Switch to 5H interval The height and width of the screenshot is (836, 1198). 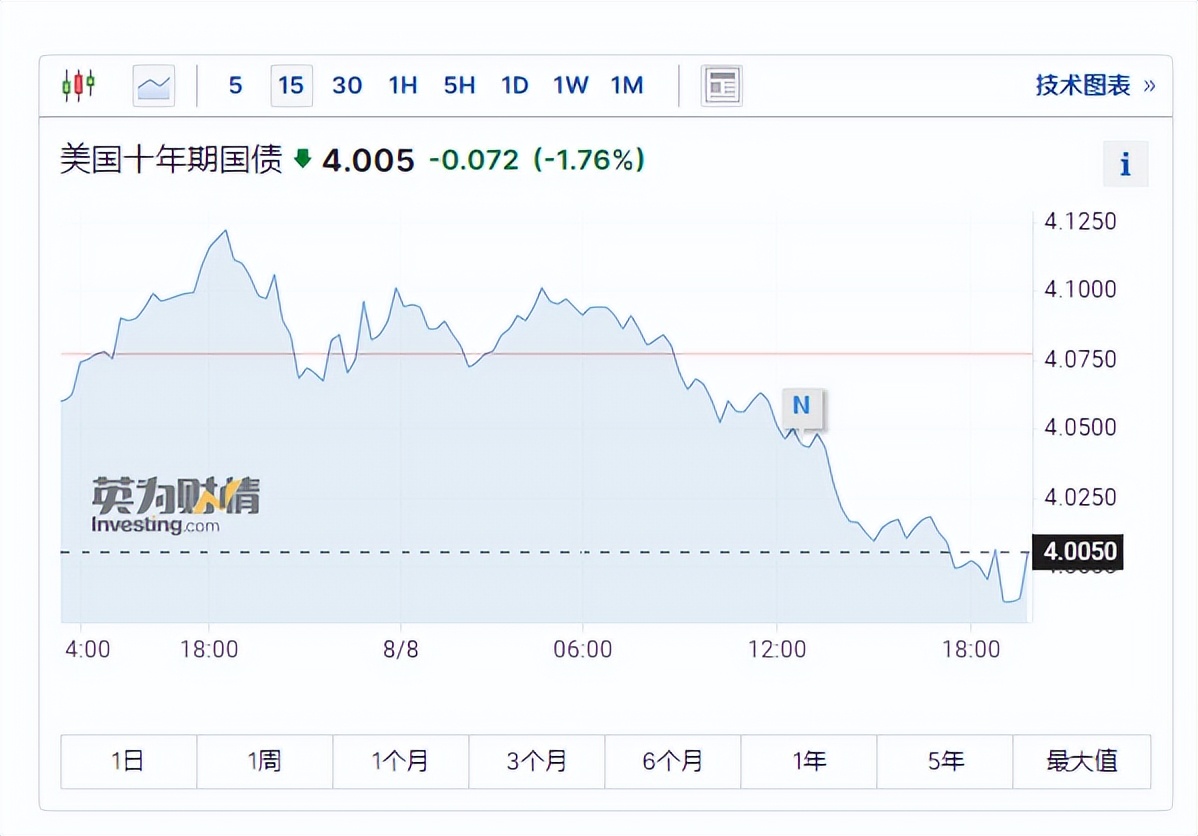pos(459,86)
